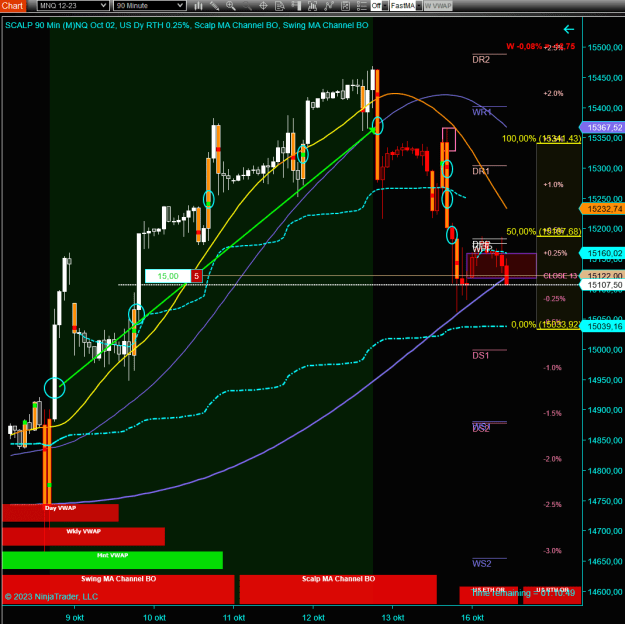Click the purple rectangle zone near CLOSE
The image size is (625, 624).
(x=501, y=266)
